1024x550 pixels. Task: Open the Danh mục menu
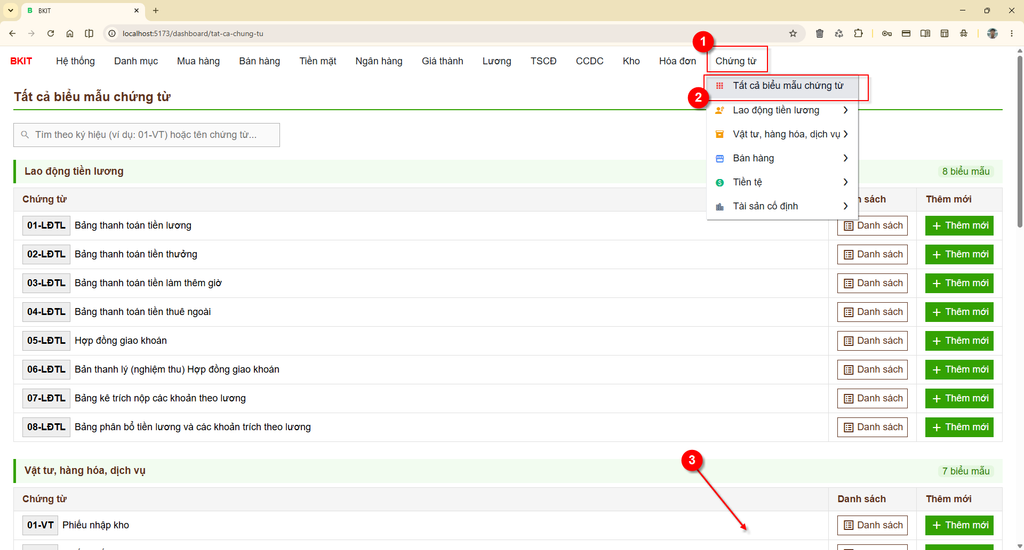pyautogui.click(x=136, y=61)
